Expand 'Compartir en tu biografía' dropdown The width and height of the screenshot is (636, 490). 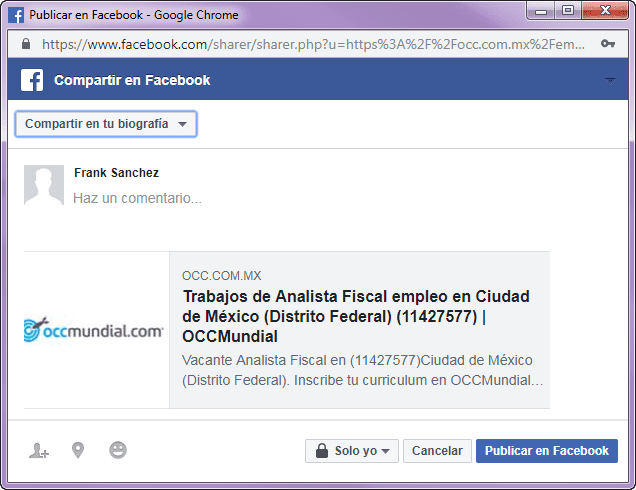click(x=106, y=124)
